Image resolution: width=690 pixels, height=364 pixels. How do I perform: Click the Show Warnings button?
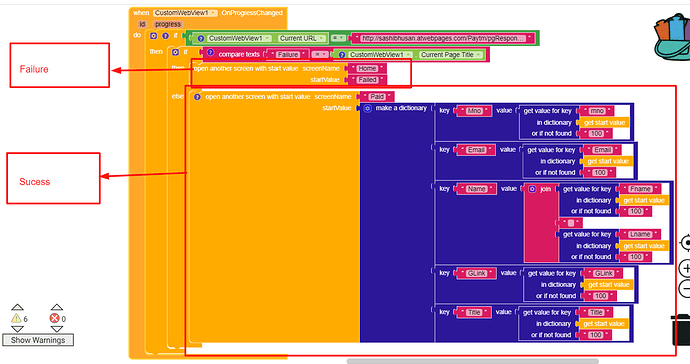pyautogui.click(x=38, y=340)
